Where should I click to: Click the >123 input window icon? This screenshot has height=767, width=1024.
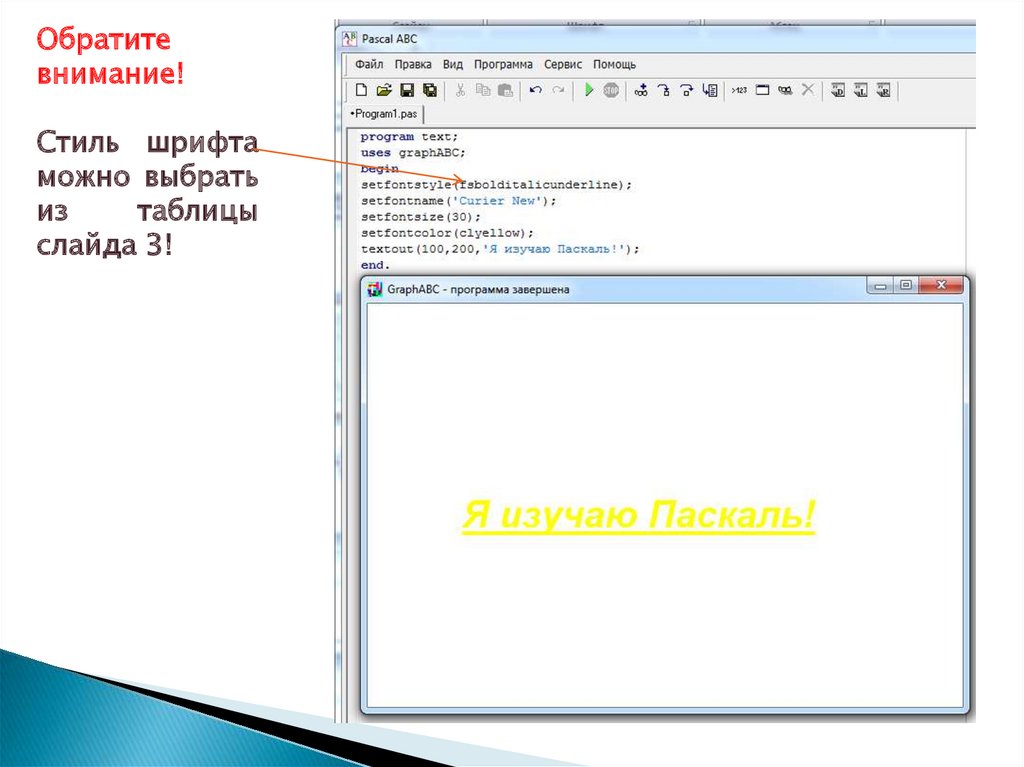(739, 90)
